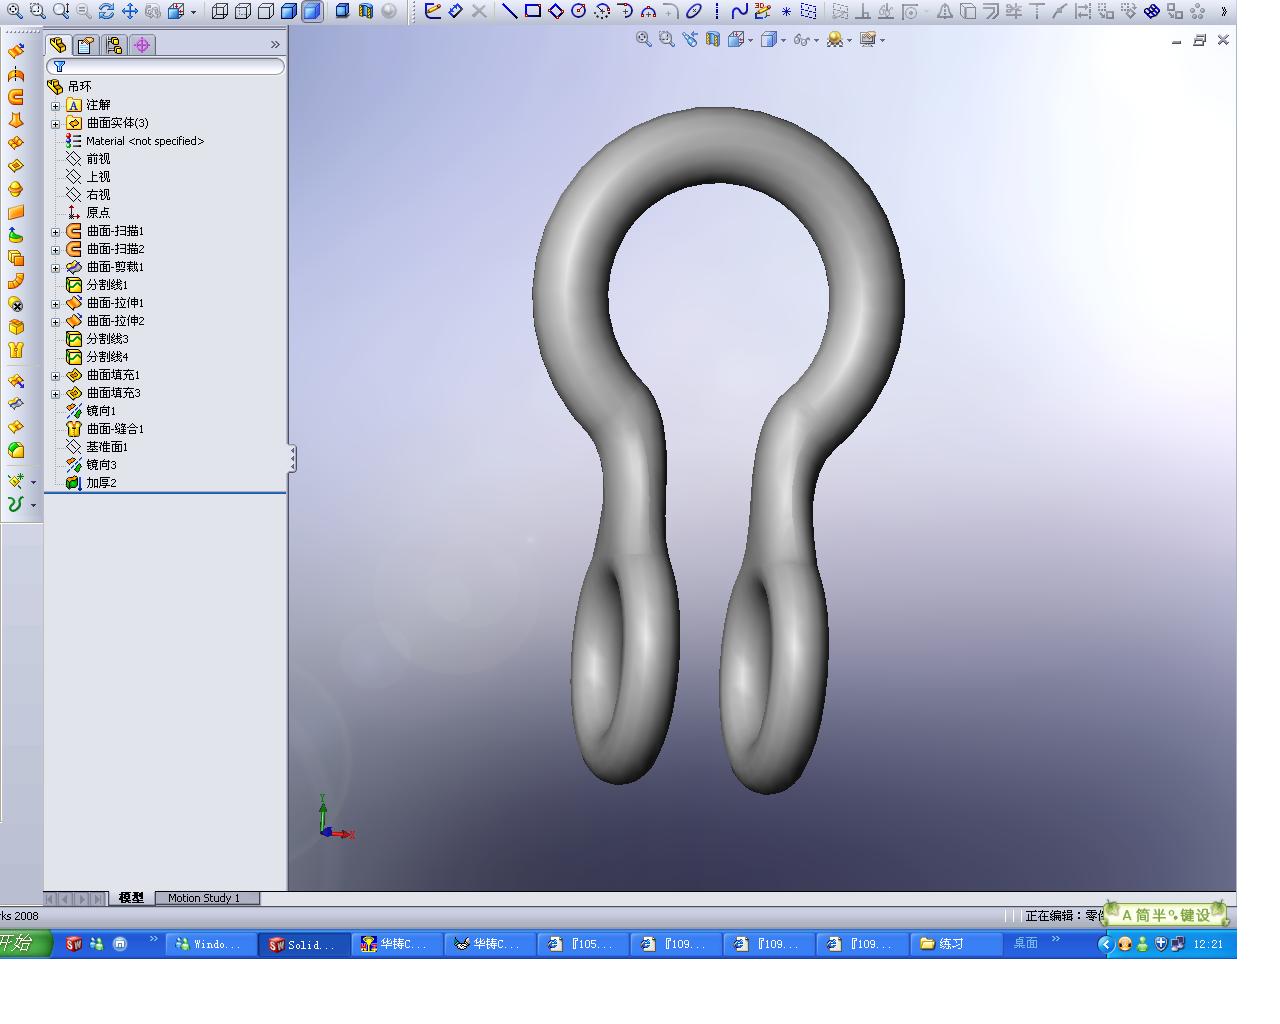The height and width of the screenshot is (1024, 1280).
Task: Select the Circle sketch tool
Action: coord(578,11)
